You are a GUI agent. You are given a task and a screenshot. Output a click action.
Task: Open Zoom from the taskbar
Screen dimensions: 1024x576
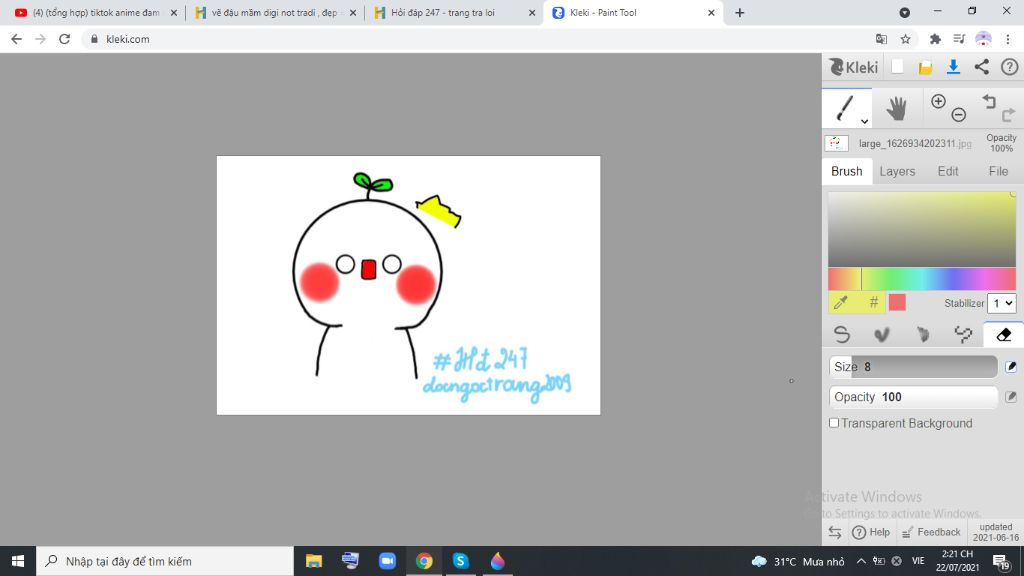coord(387,561)
